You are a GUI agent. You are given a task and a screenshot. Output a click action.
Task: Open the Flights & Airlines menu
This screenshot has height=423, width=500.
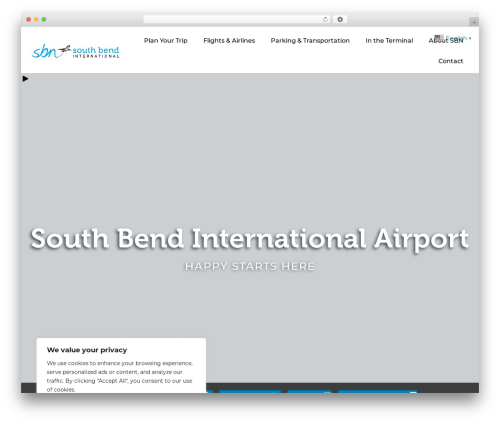coord(229,40)
